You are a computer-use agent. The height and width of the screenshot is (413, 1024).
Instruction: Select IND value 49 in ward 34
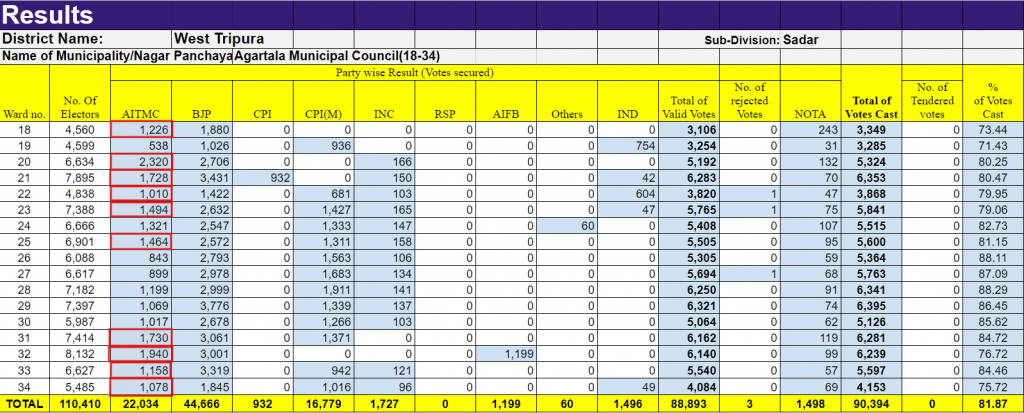[x=628, y=387]
